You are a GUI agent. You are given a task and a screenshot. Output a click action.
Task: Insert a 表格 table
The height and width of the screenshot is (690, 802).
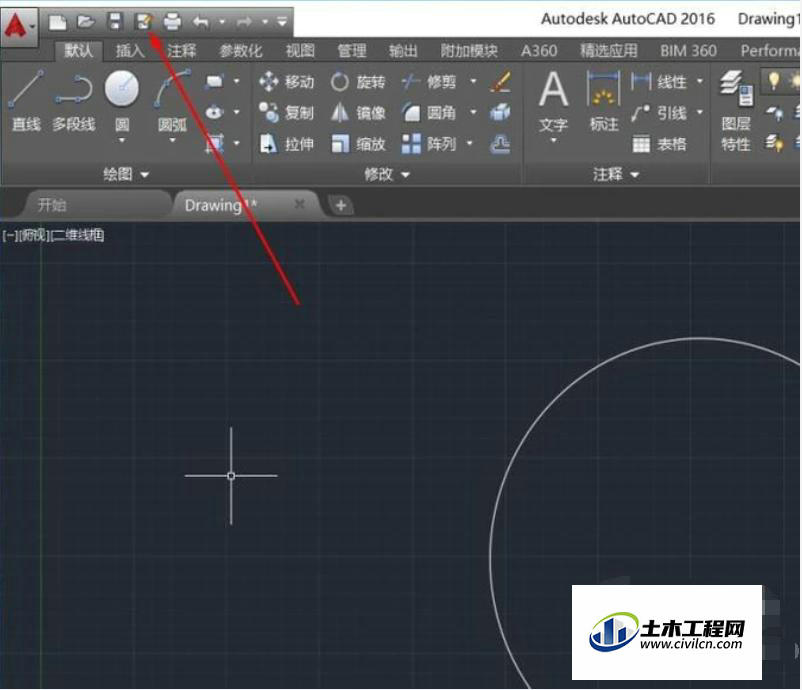[x=659, y=144]
